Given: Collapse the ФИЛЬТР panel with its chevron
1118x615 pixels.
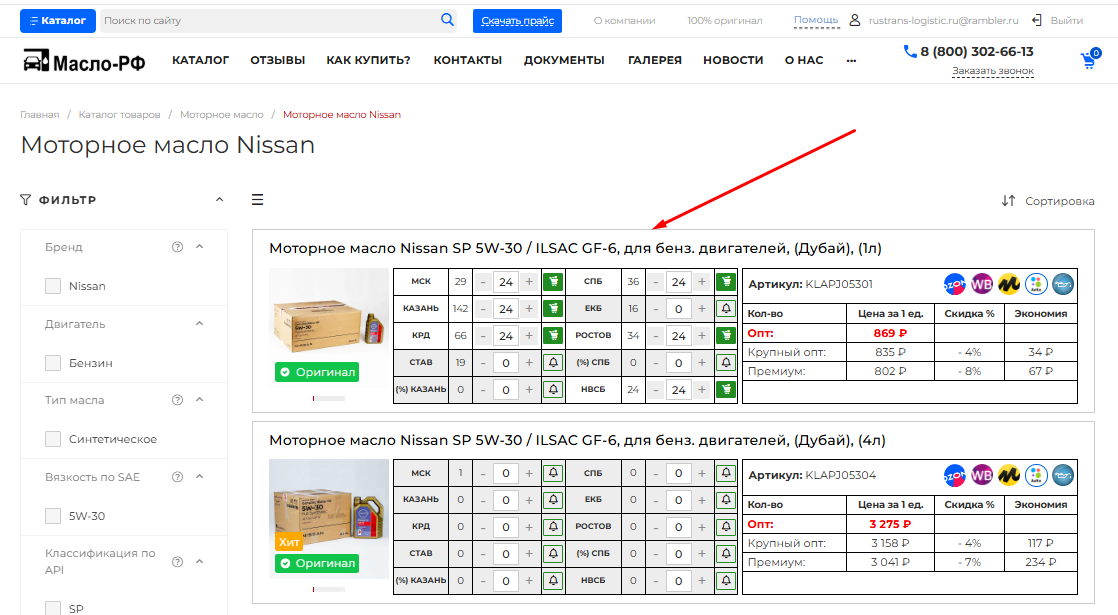Looking at the screenshot, I should [220, 200].
